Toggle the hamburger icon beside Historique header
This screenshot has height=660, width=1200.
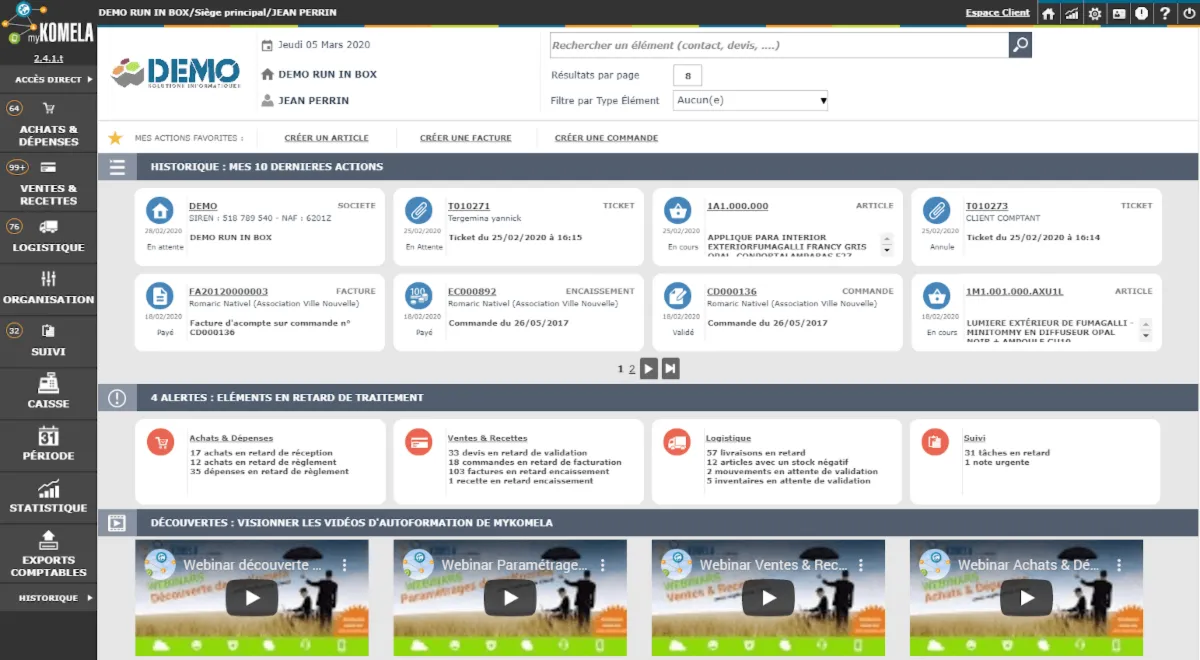(x=117, y=167)
